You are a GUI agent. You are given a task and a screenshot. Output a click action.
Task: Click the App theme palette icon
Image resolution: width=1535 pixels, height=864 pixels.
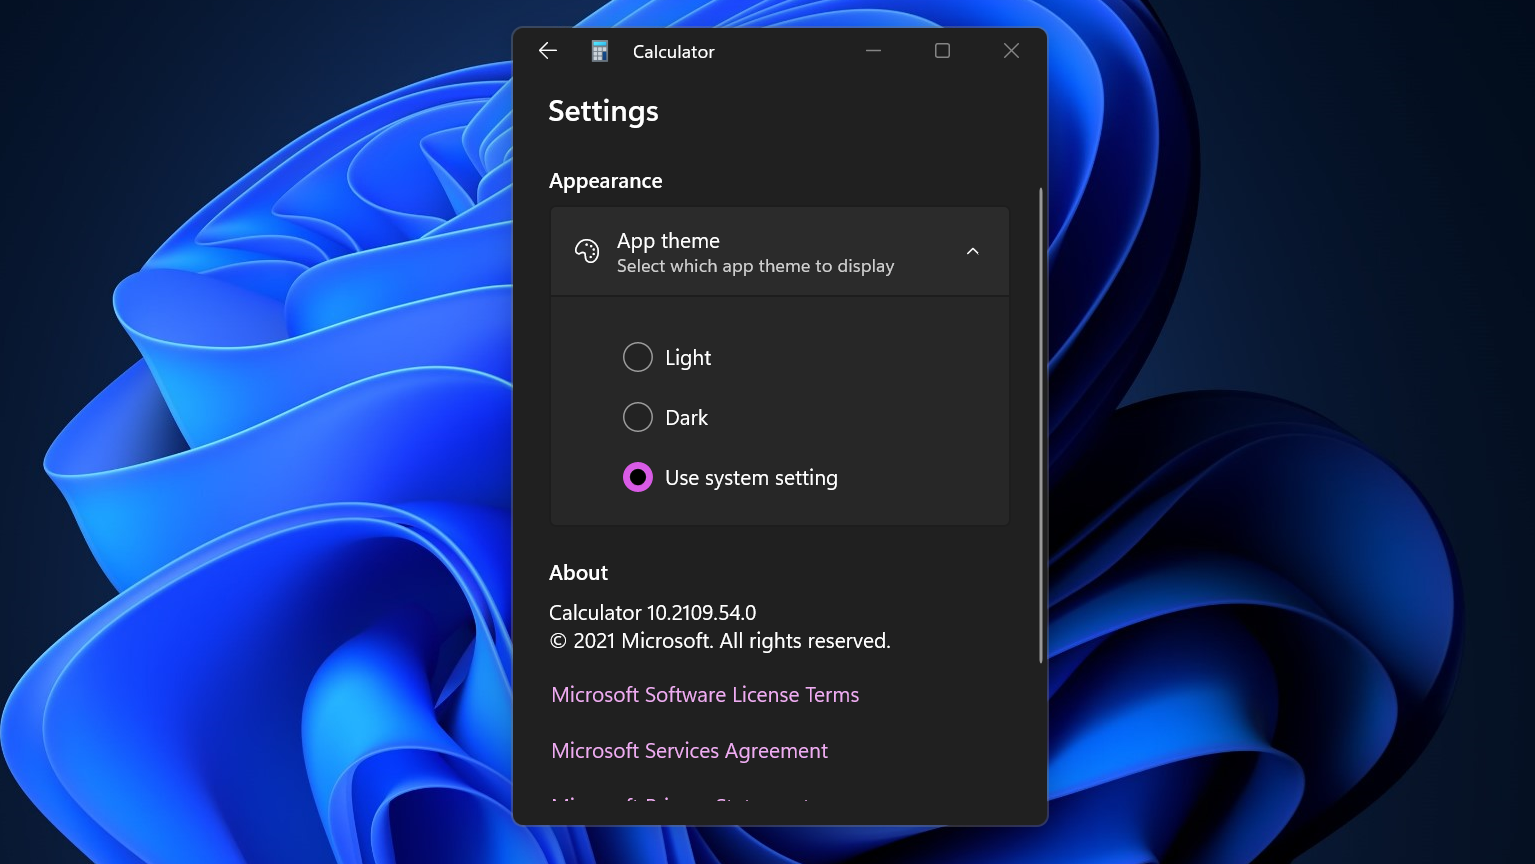point(587,251)
